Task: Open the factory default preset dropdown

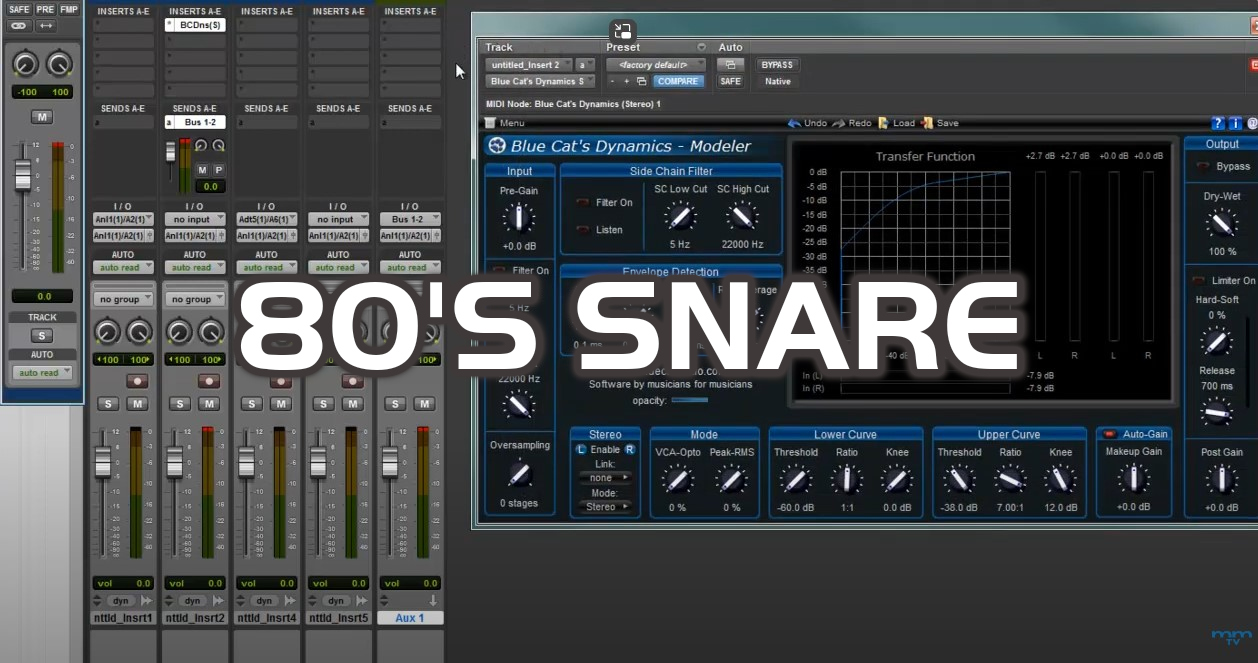Action: pos(655,65)
